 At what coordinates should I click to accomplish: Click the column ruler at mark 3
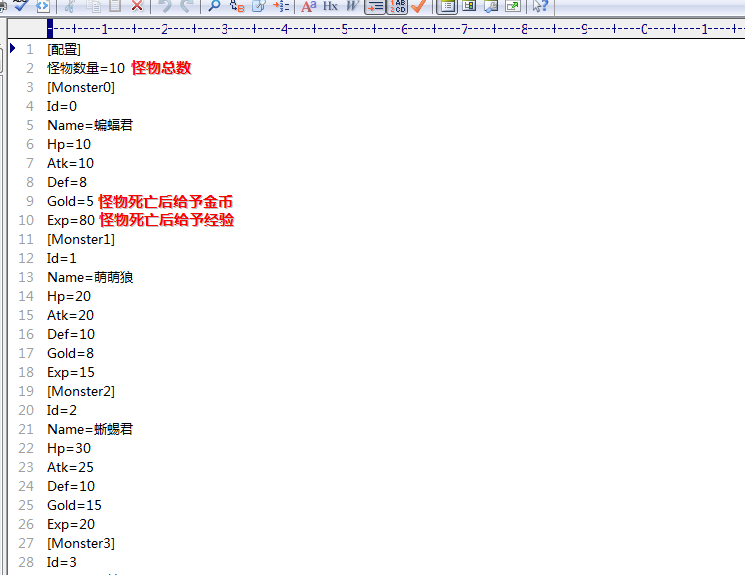[x=225, y=29]
